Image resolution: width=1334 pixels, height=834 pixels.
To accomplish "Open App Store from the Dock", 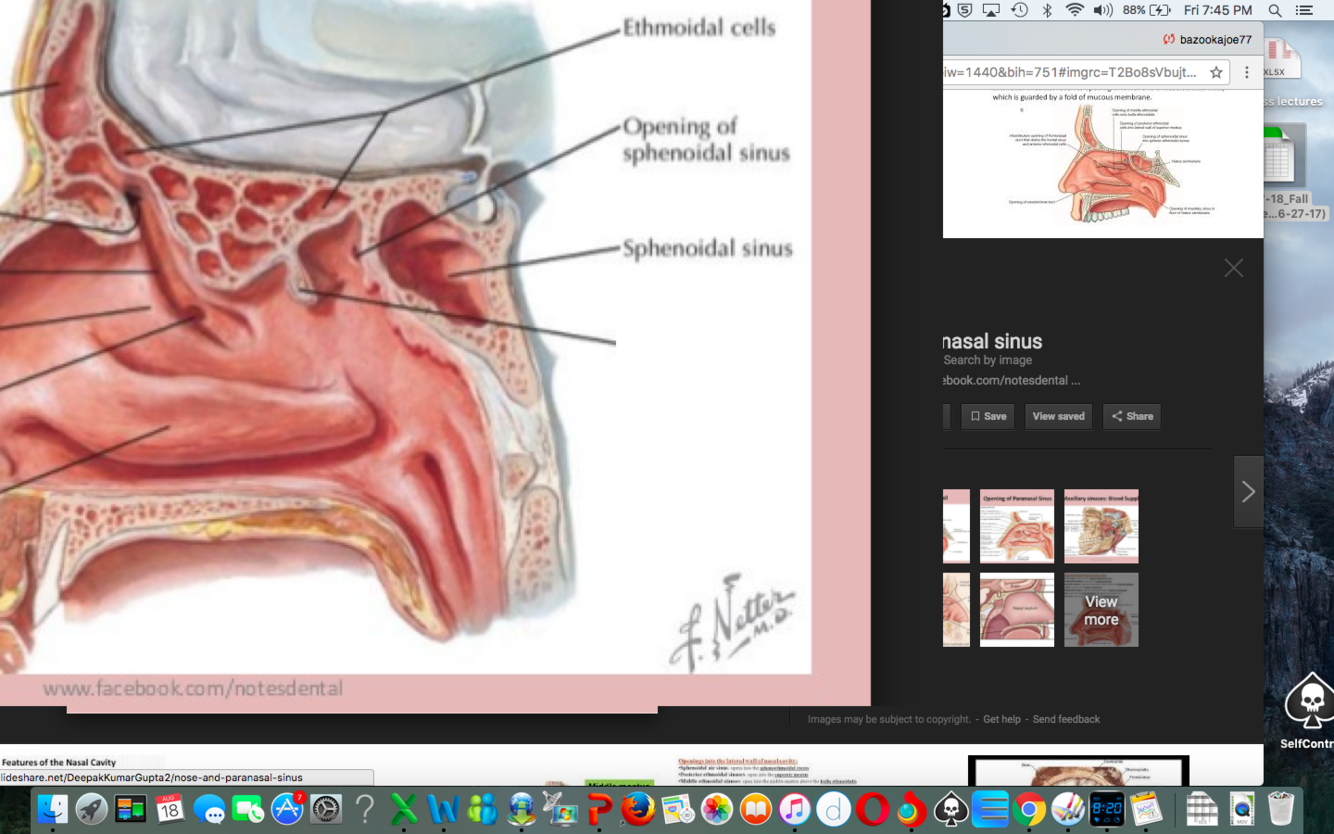I will 287,808.
